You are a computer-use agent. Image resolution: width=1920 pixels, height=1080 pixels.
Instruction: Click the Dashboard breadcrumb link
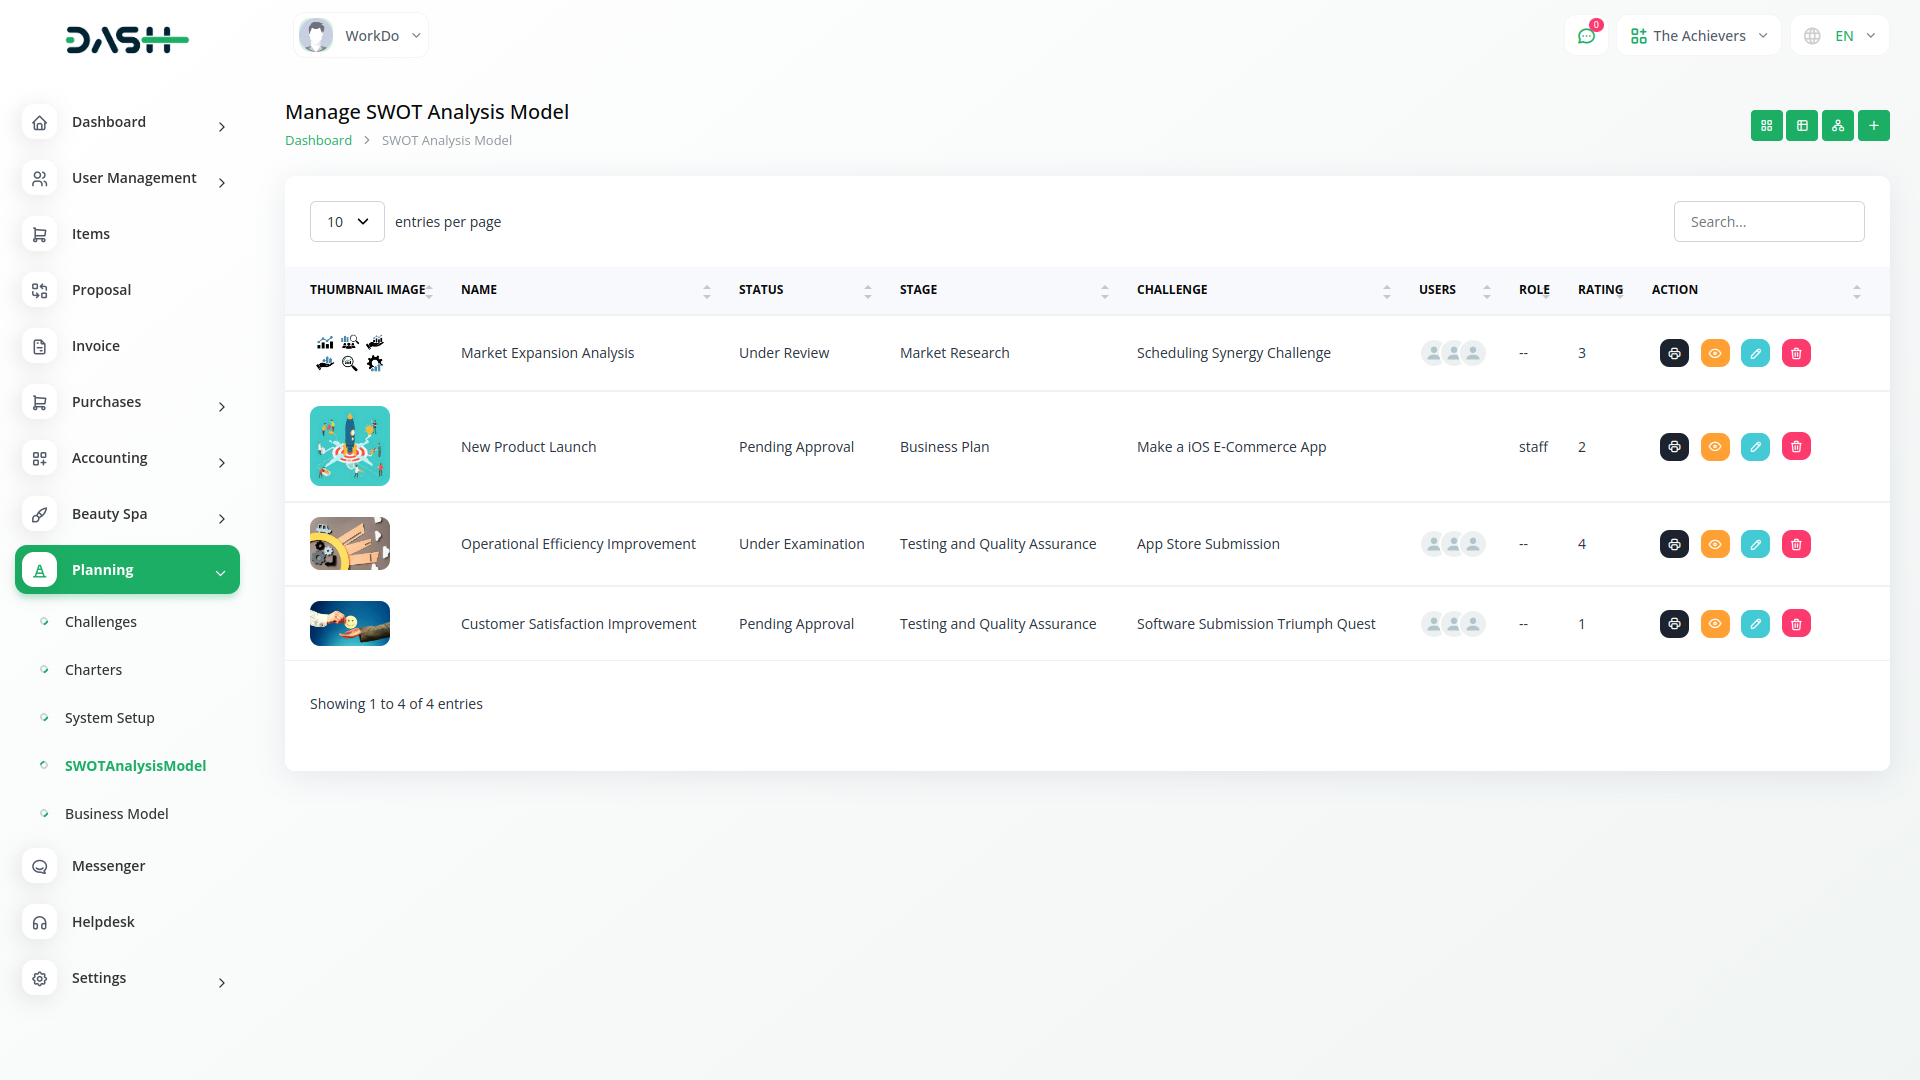tap(318, 141)
